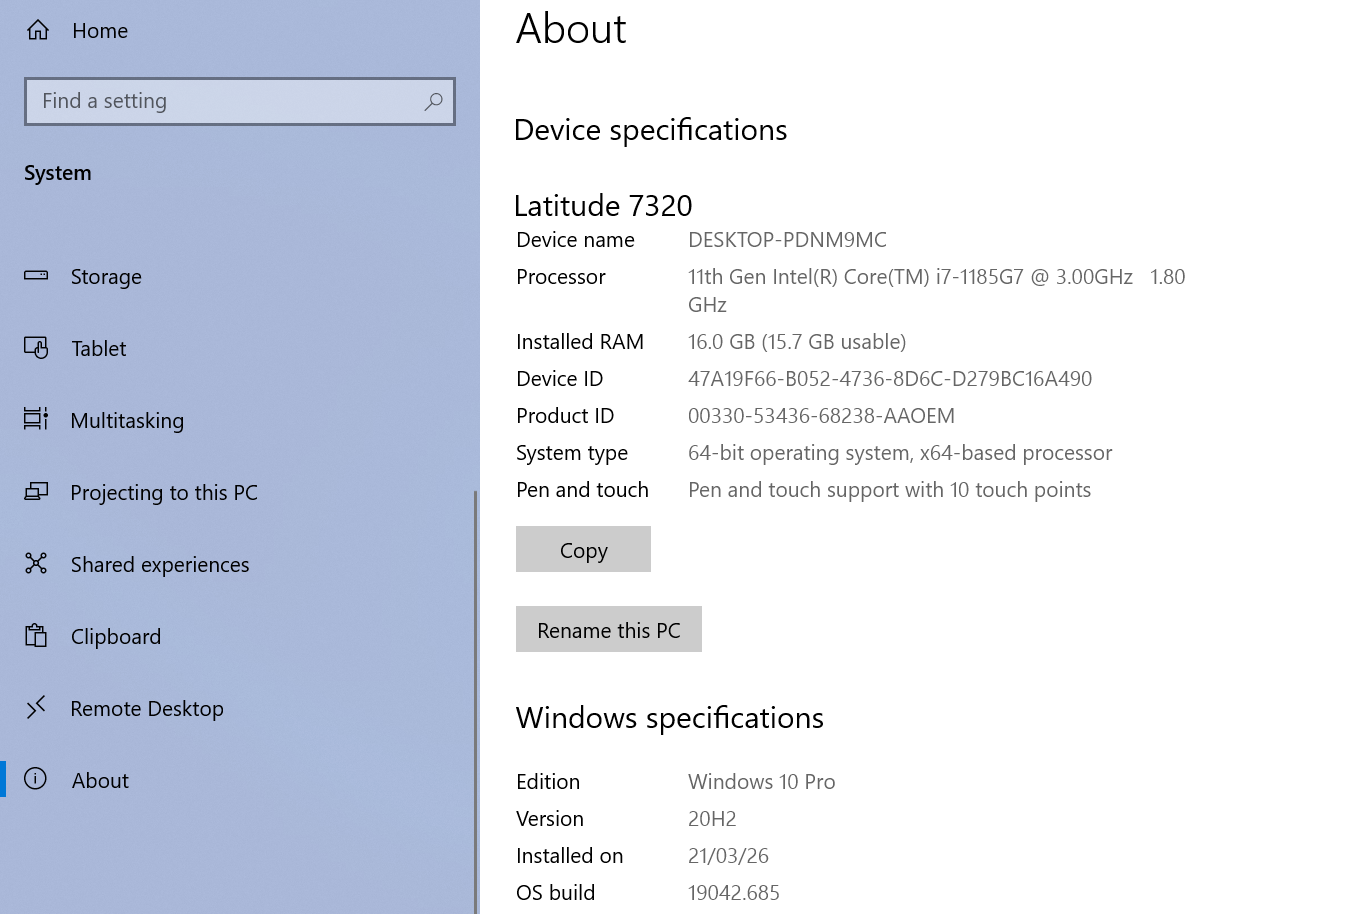Click the Storage drive icon
Viewport: 1370px width, 914px height.
pos(36,275)
